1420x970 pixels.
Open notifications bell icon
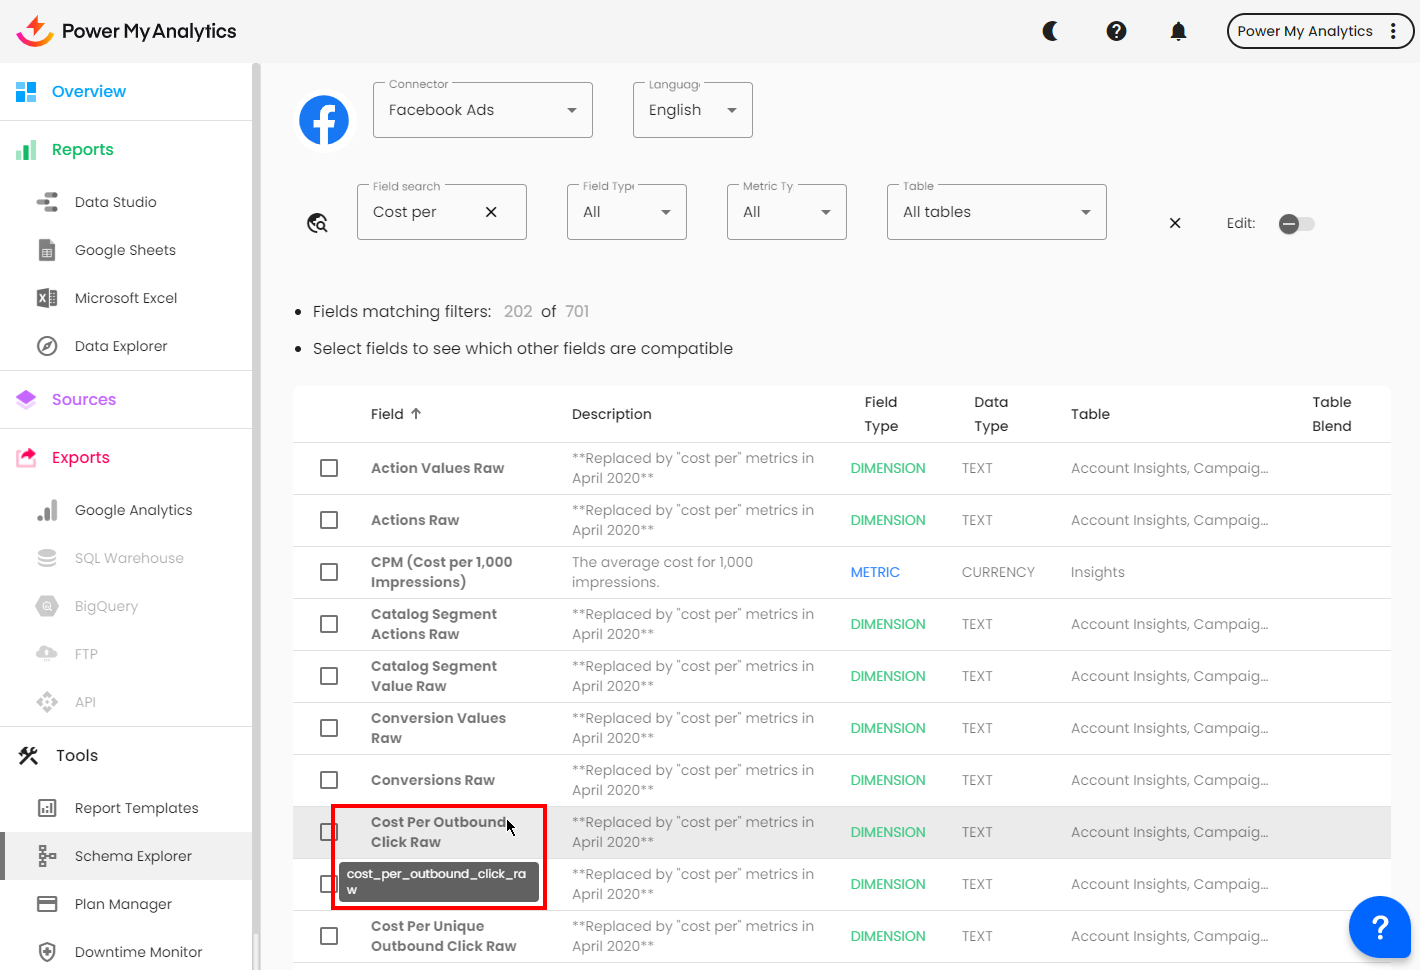[x=1178, y=31]
